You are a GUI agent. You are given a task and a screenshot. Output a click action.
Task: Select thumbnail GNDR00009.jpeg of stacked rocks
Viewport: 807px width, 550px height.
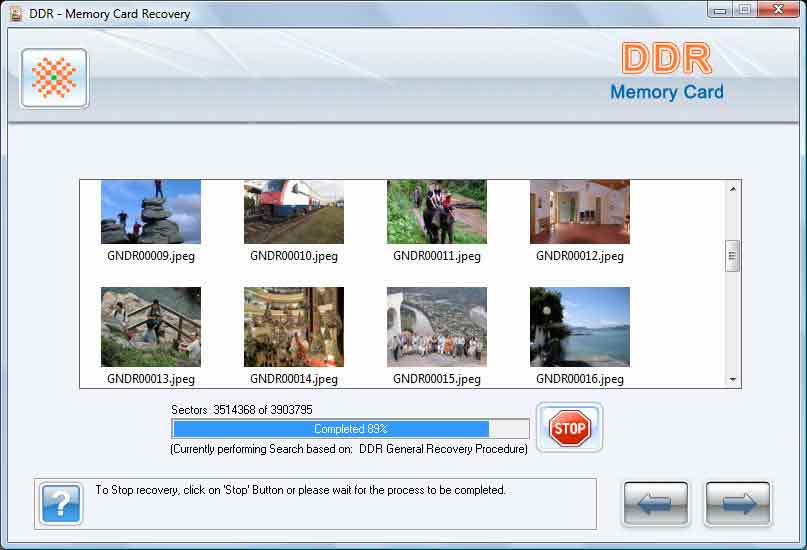click(x=151, y=212)
